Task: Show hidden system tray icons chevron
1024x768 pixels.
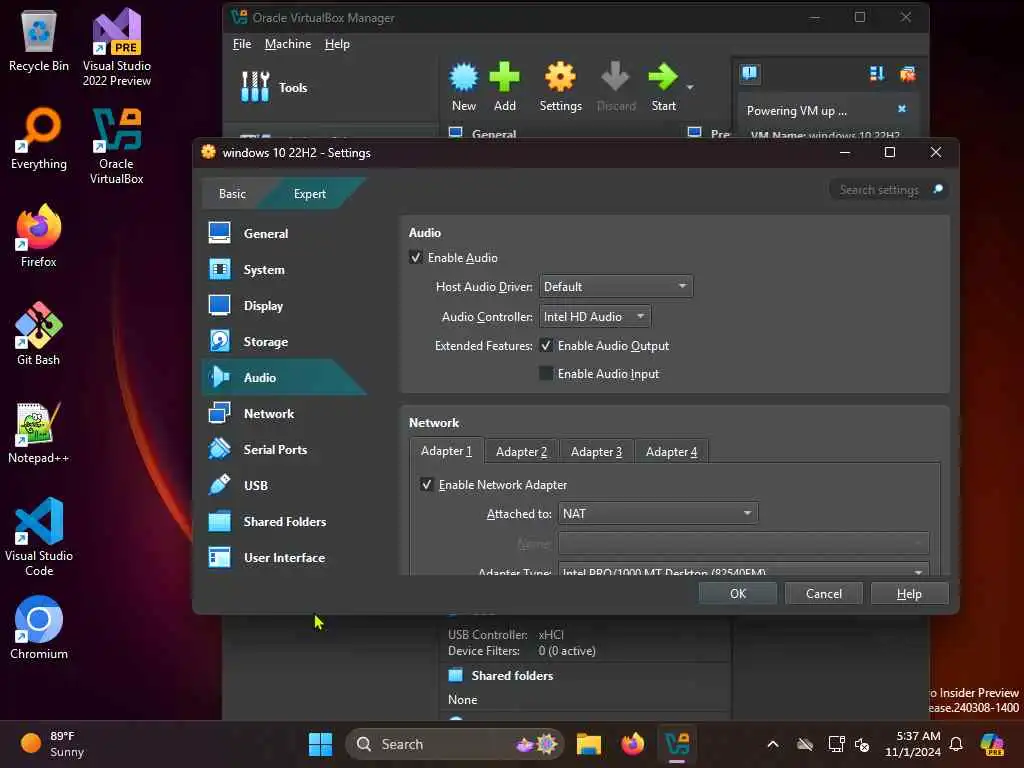Action: click(x=773, y=744)
